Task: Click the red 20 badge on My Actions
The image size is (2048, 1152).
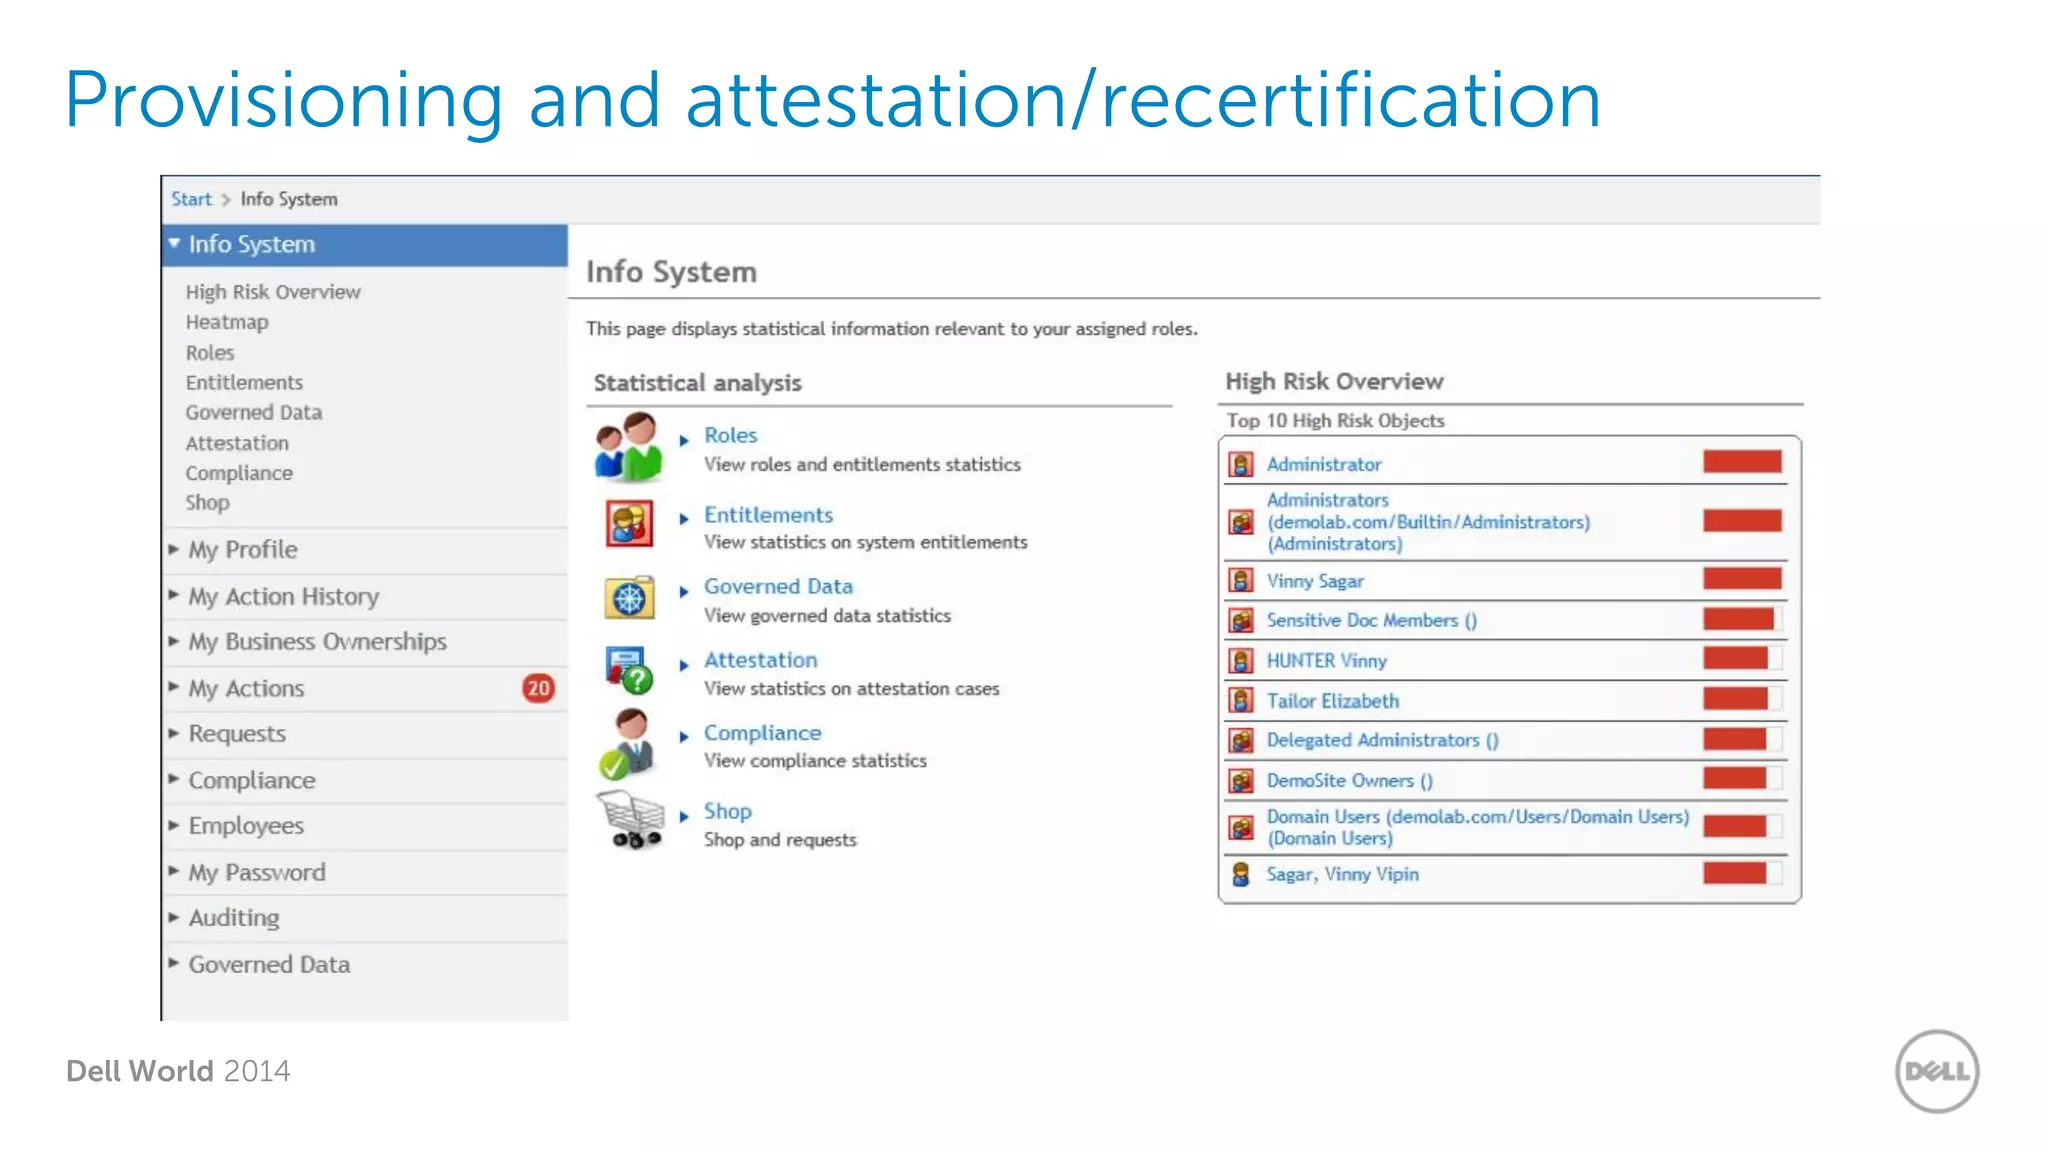Action: [538, 688]
